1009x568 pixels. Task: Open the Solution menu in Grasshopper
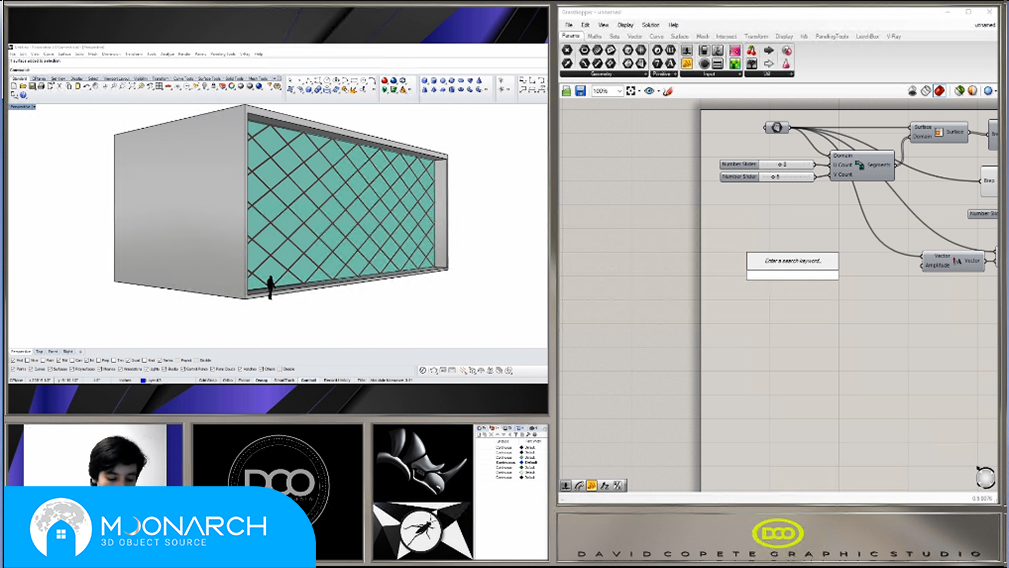651,25
